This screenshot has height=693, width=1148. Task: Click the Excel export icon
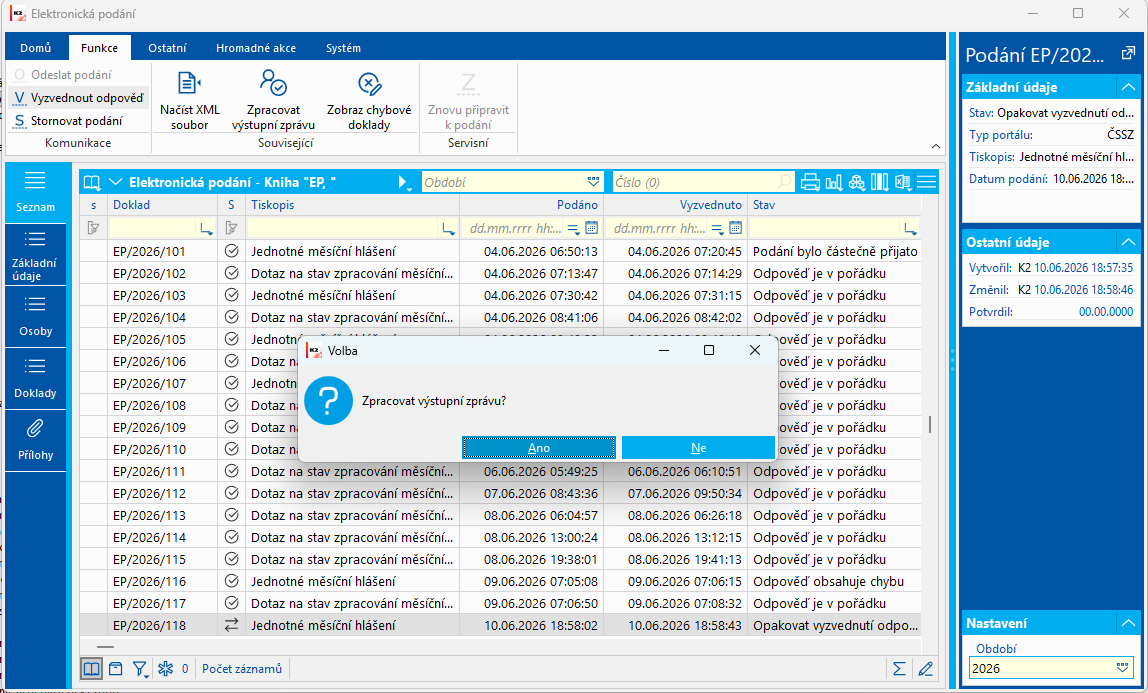(x=903, y=182)
